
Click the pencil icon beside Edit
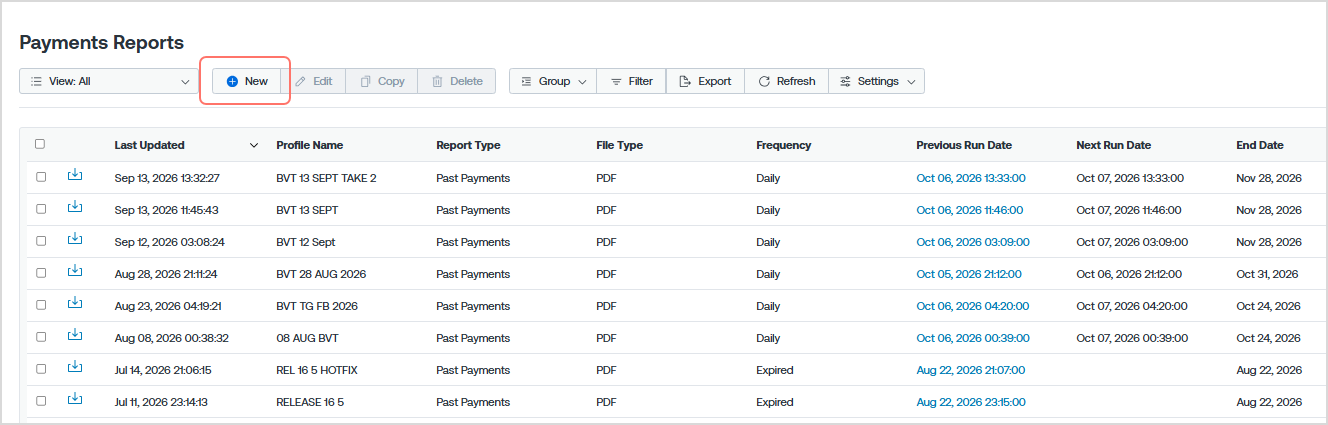300,81
